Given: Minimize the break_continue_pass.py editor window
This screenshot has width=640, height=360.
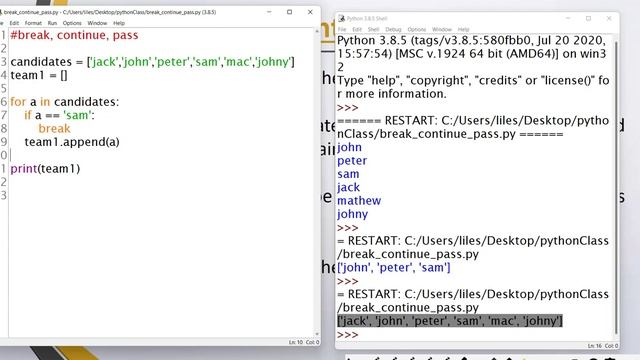Looking at the screenshot, I should click(x=269, y=12).
